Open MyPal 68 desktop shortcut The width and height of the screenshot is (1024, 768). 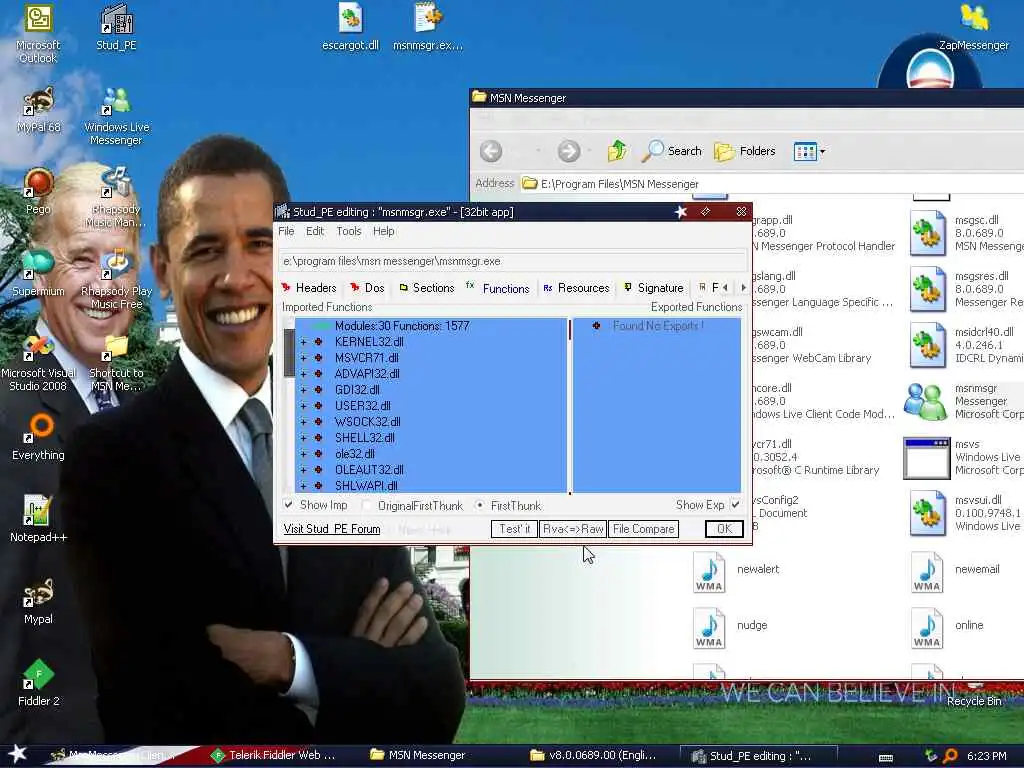38,110
